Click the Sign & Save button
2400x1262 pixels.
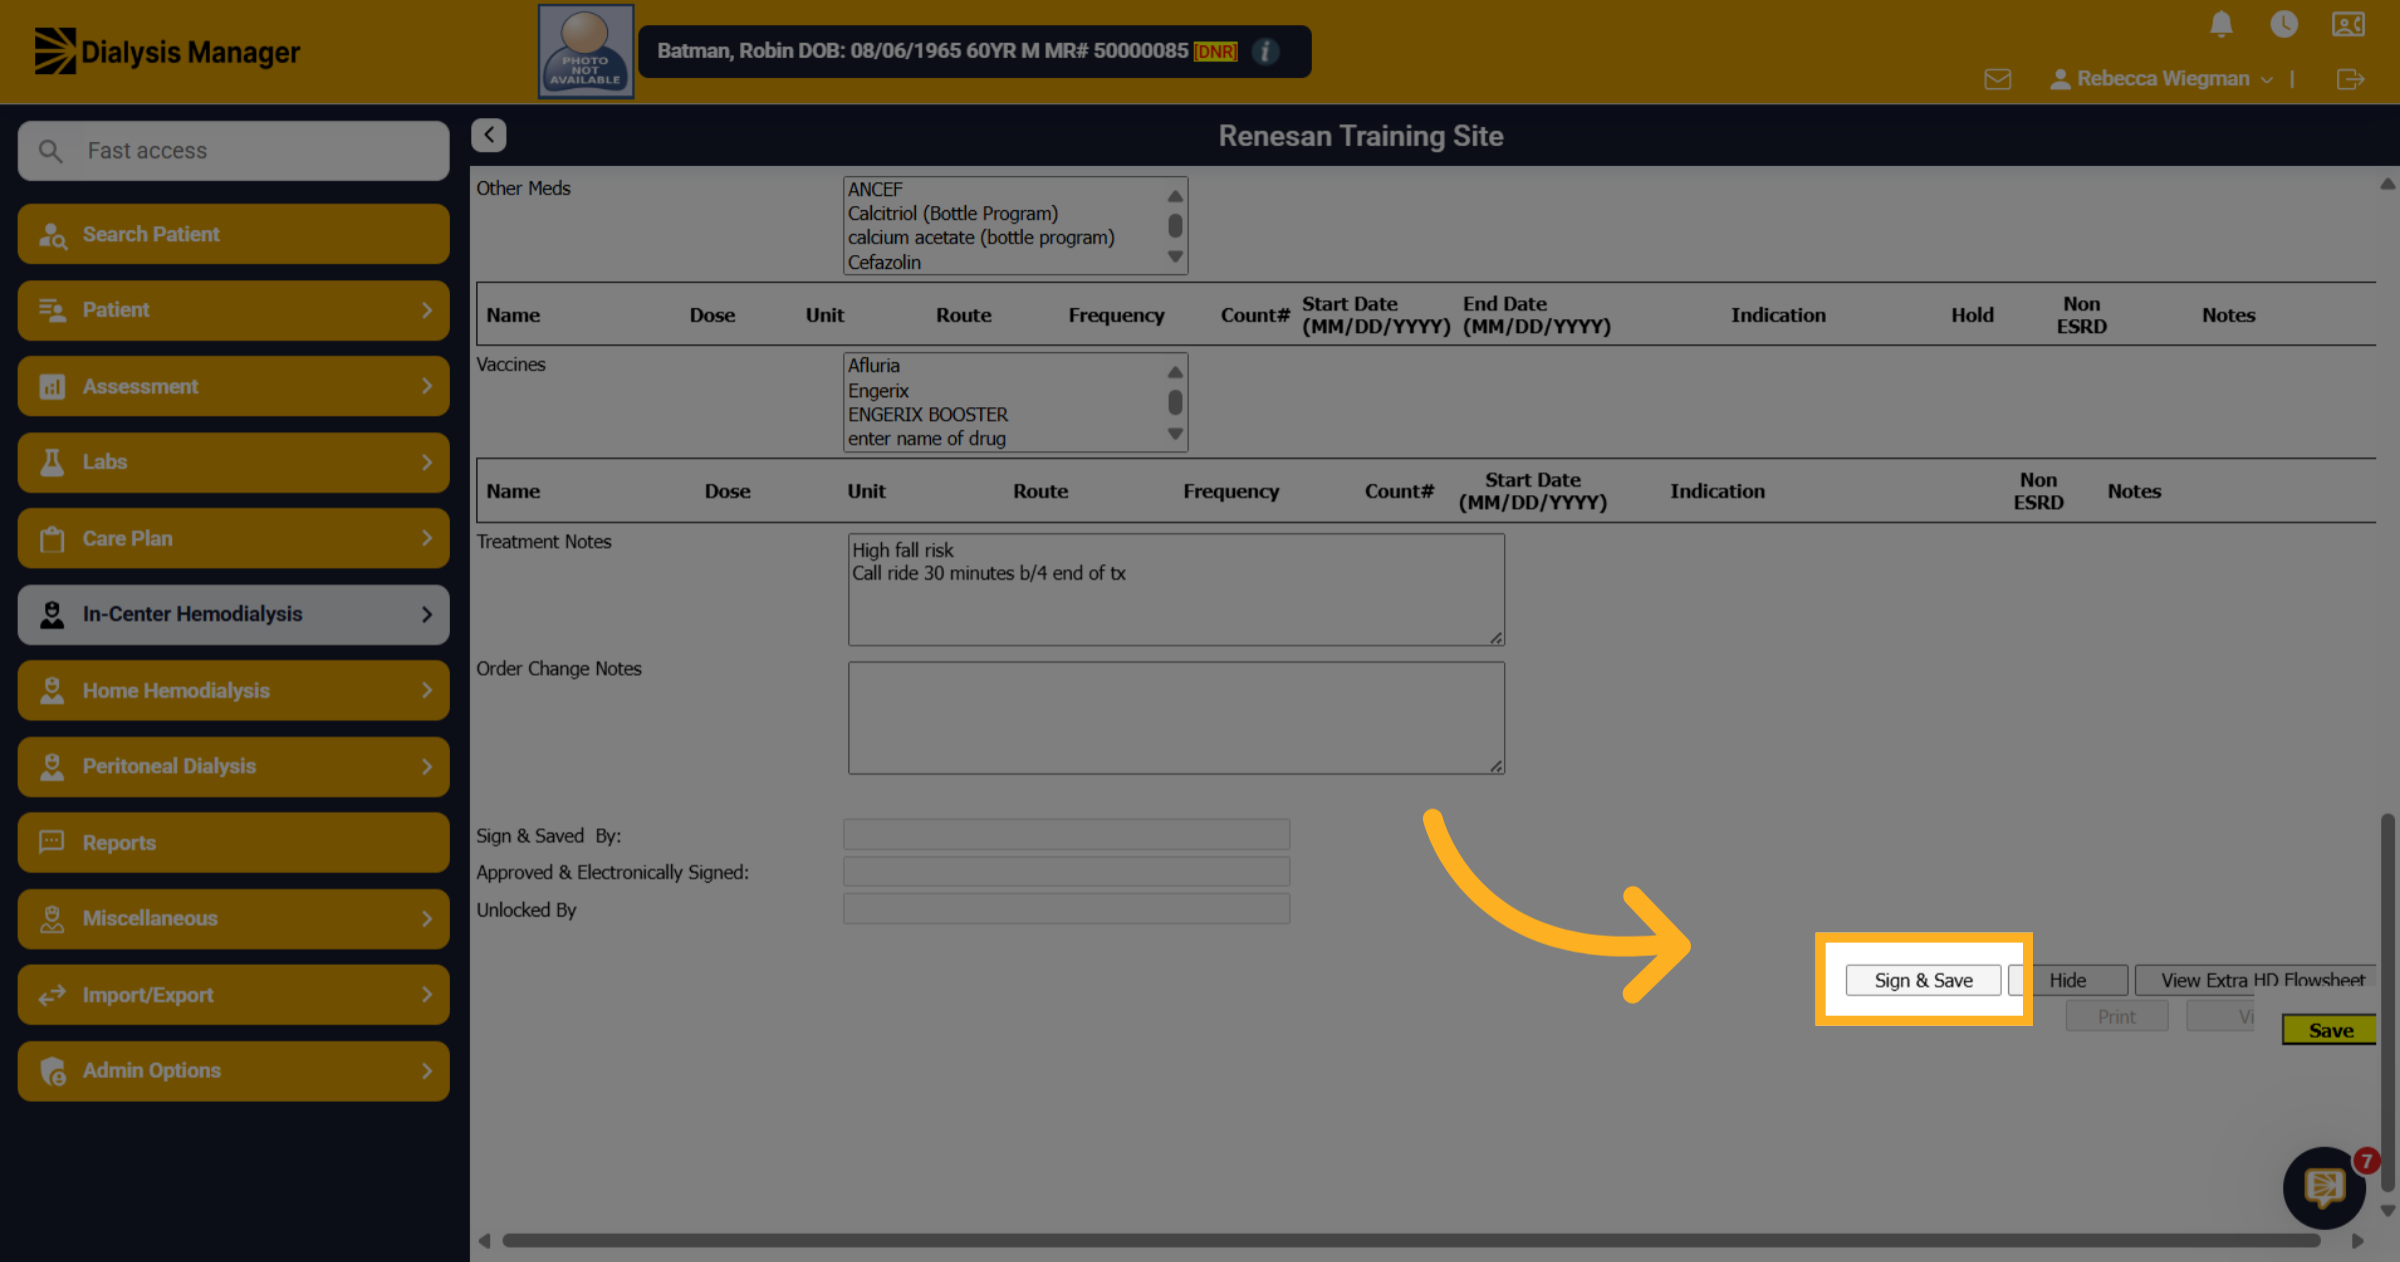click(1923, 980)
